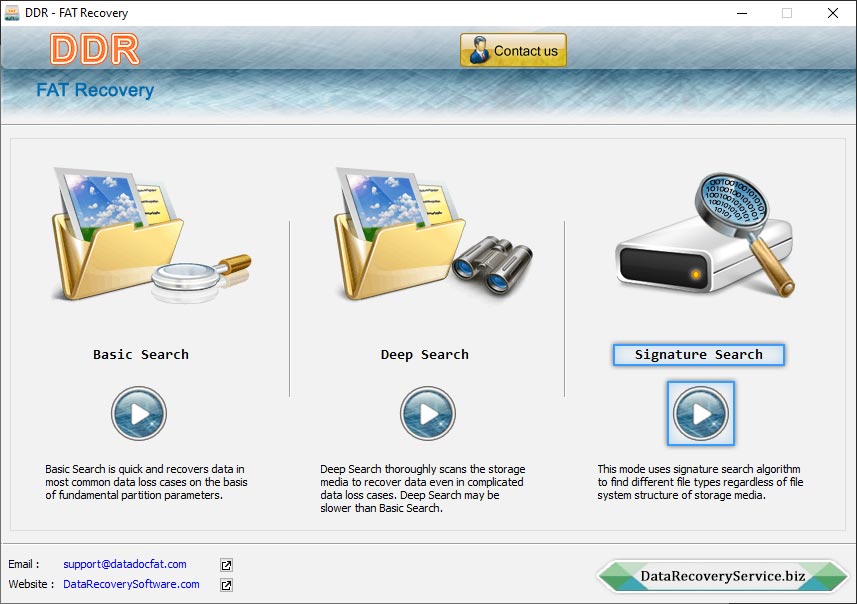Select the Deep Search folder with binoculars icon
The image size is (857, 604).
[433, 233]
